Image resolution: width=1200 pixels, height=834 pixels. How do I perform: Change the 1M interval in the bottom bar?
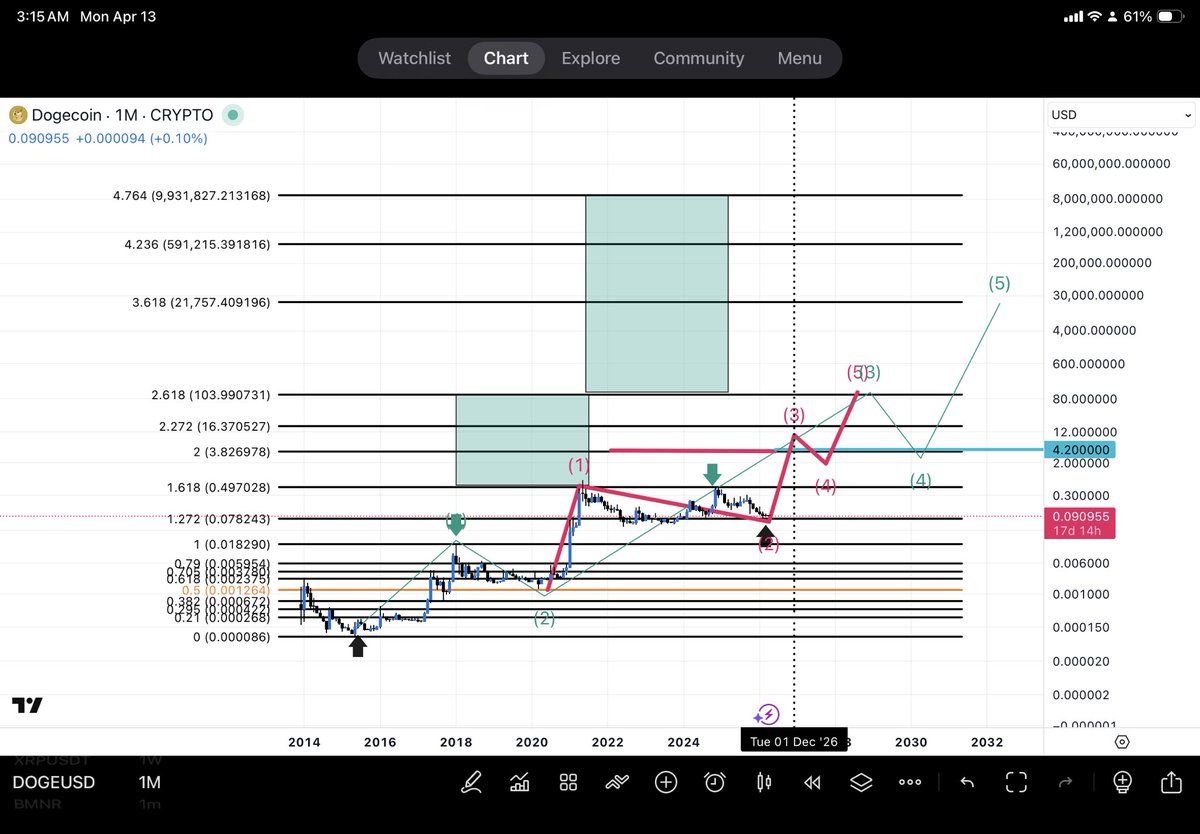[x=148, y=783]
